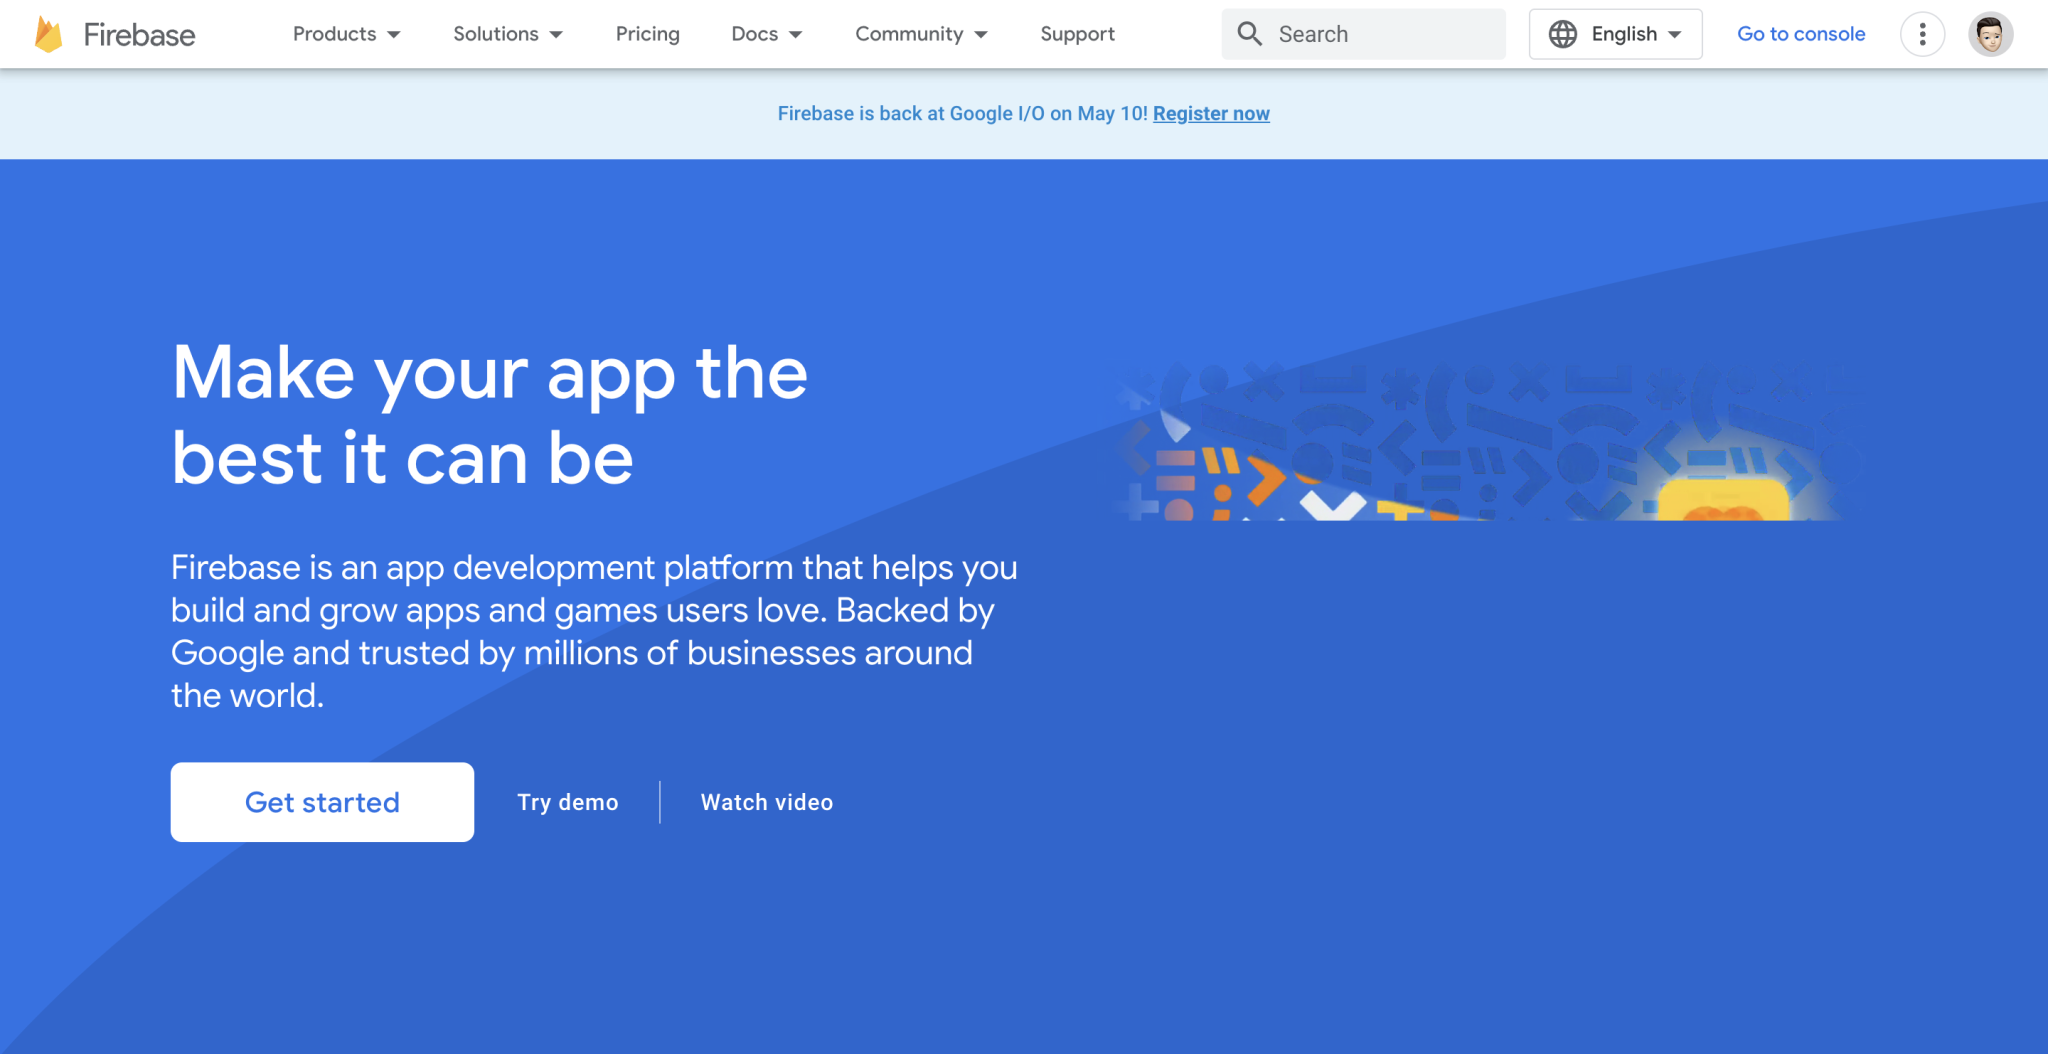The height and width of the screenshot is (1054, 2048).
Task: Expand the Solutions dropdown menu
Action: click(x=507, y=34)
